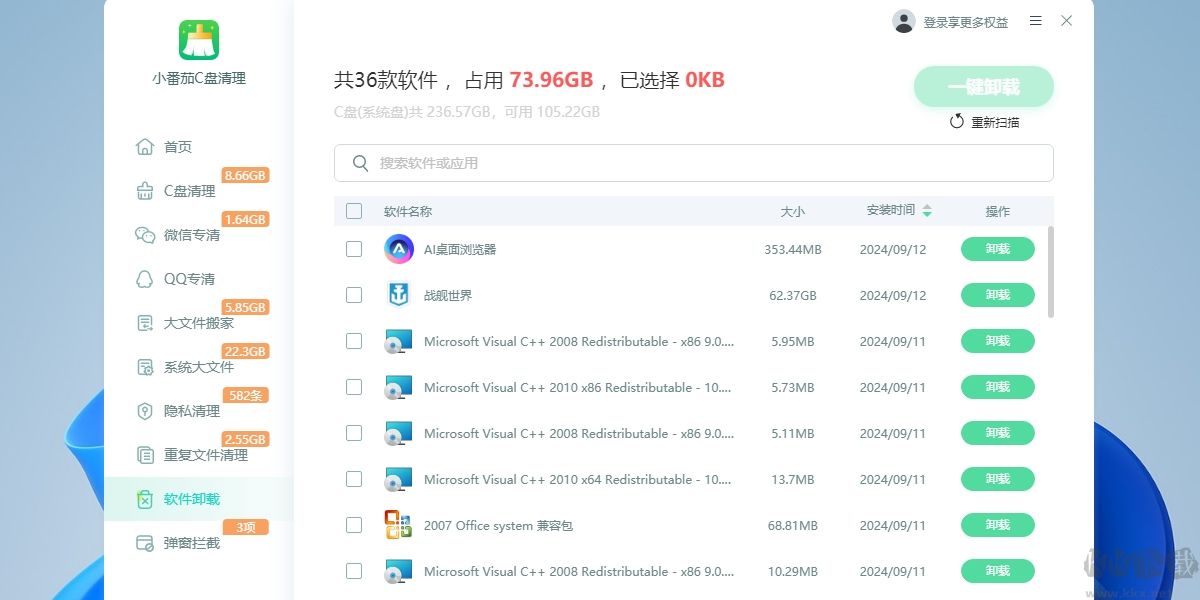Sort by 安装时间 arrow toggle
1200x600 pixels.
click(927, 211)
